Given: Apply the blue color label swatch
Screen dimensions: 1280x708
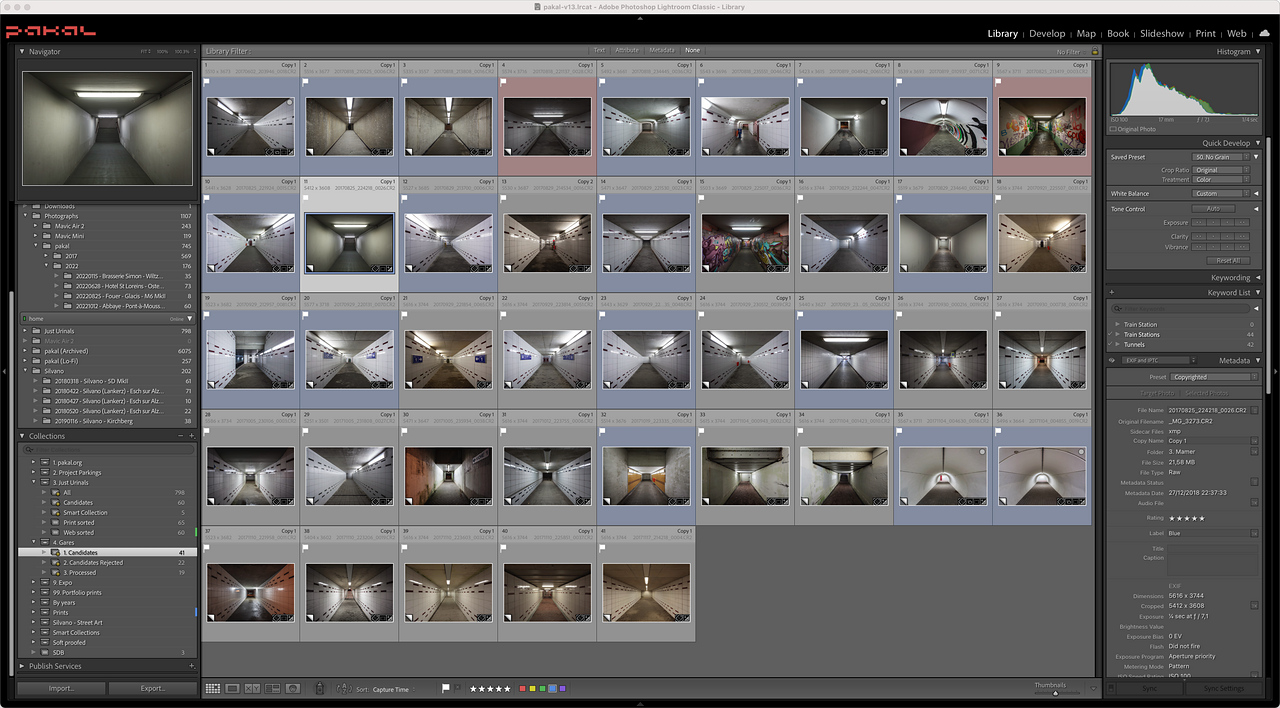Looking at the screenshot, I should 554,689.
